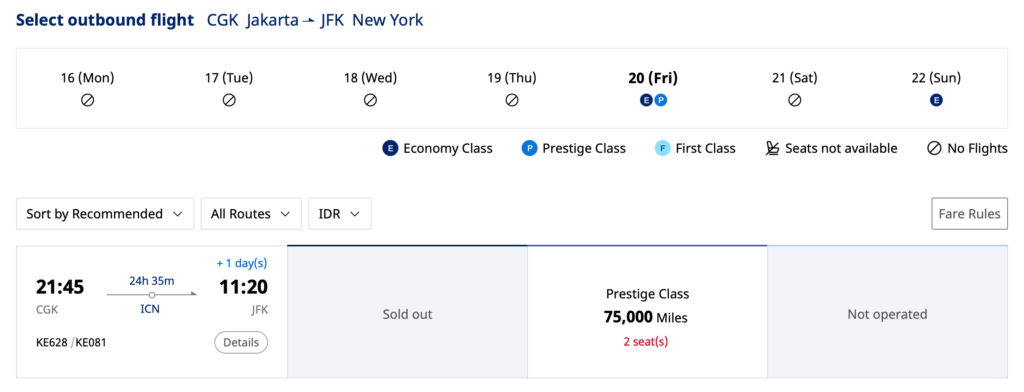Click the Economy E badge under 20 (Fri)

[x=647, y=101]
